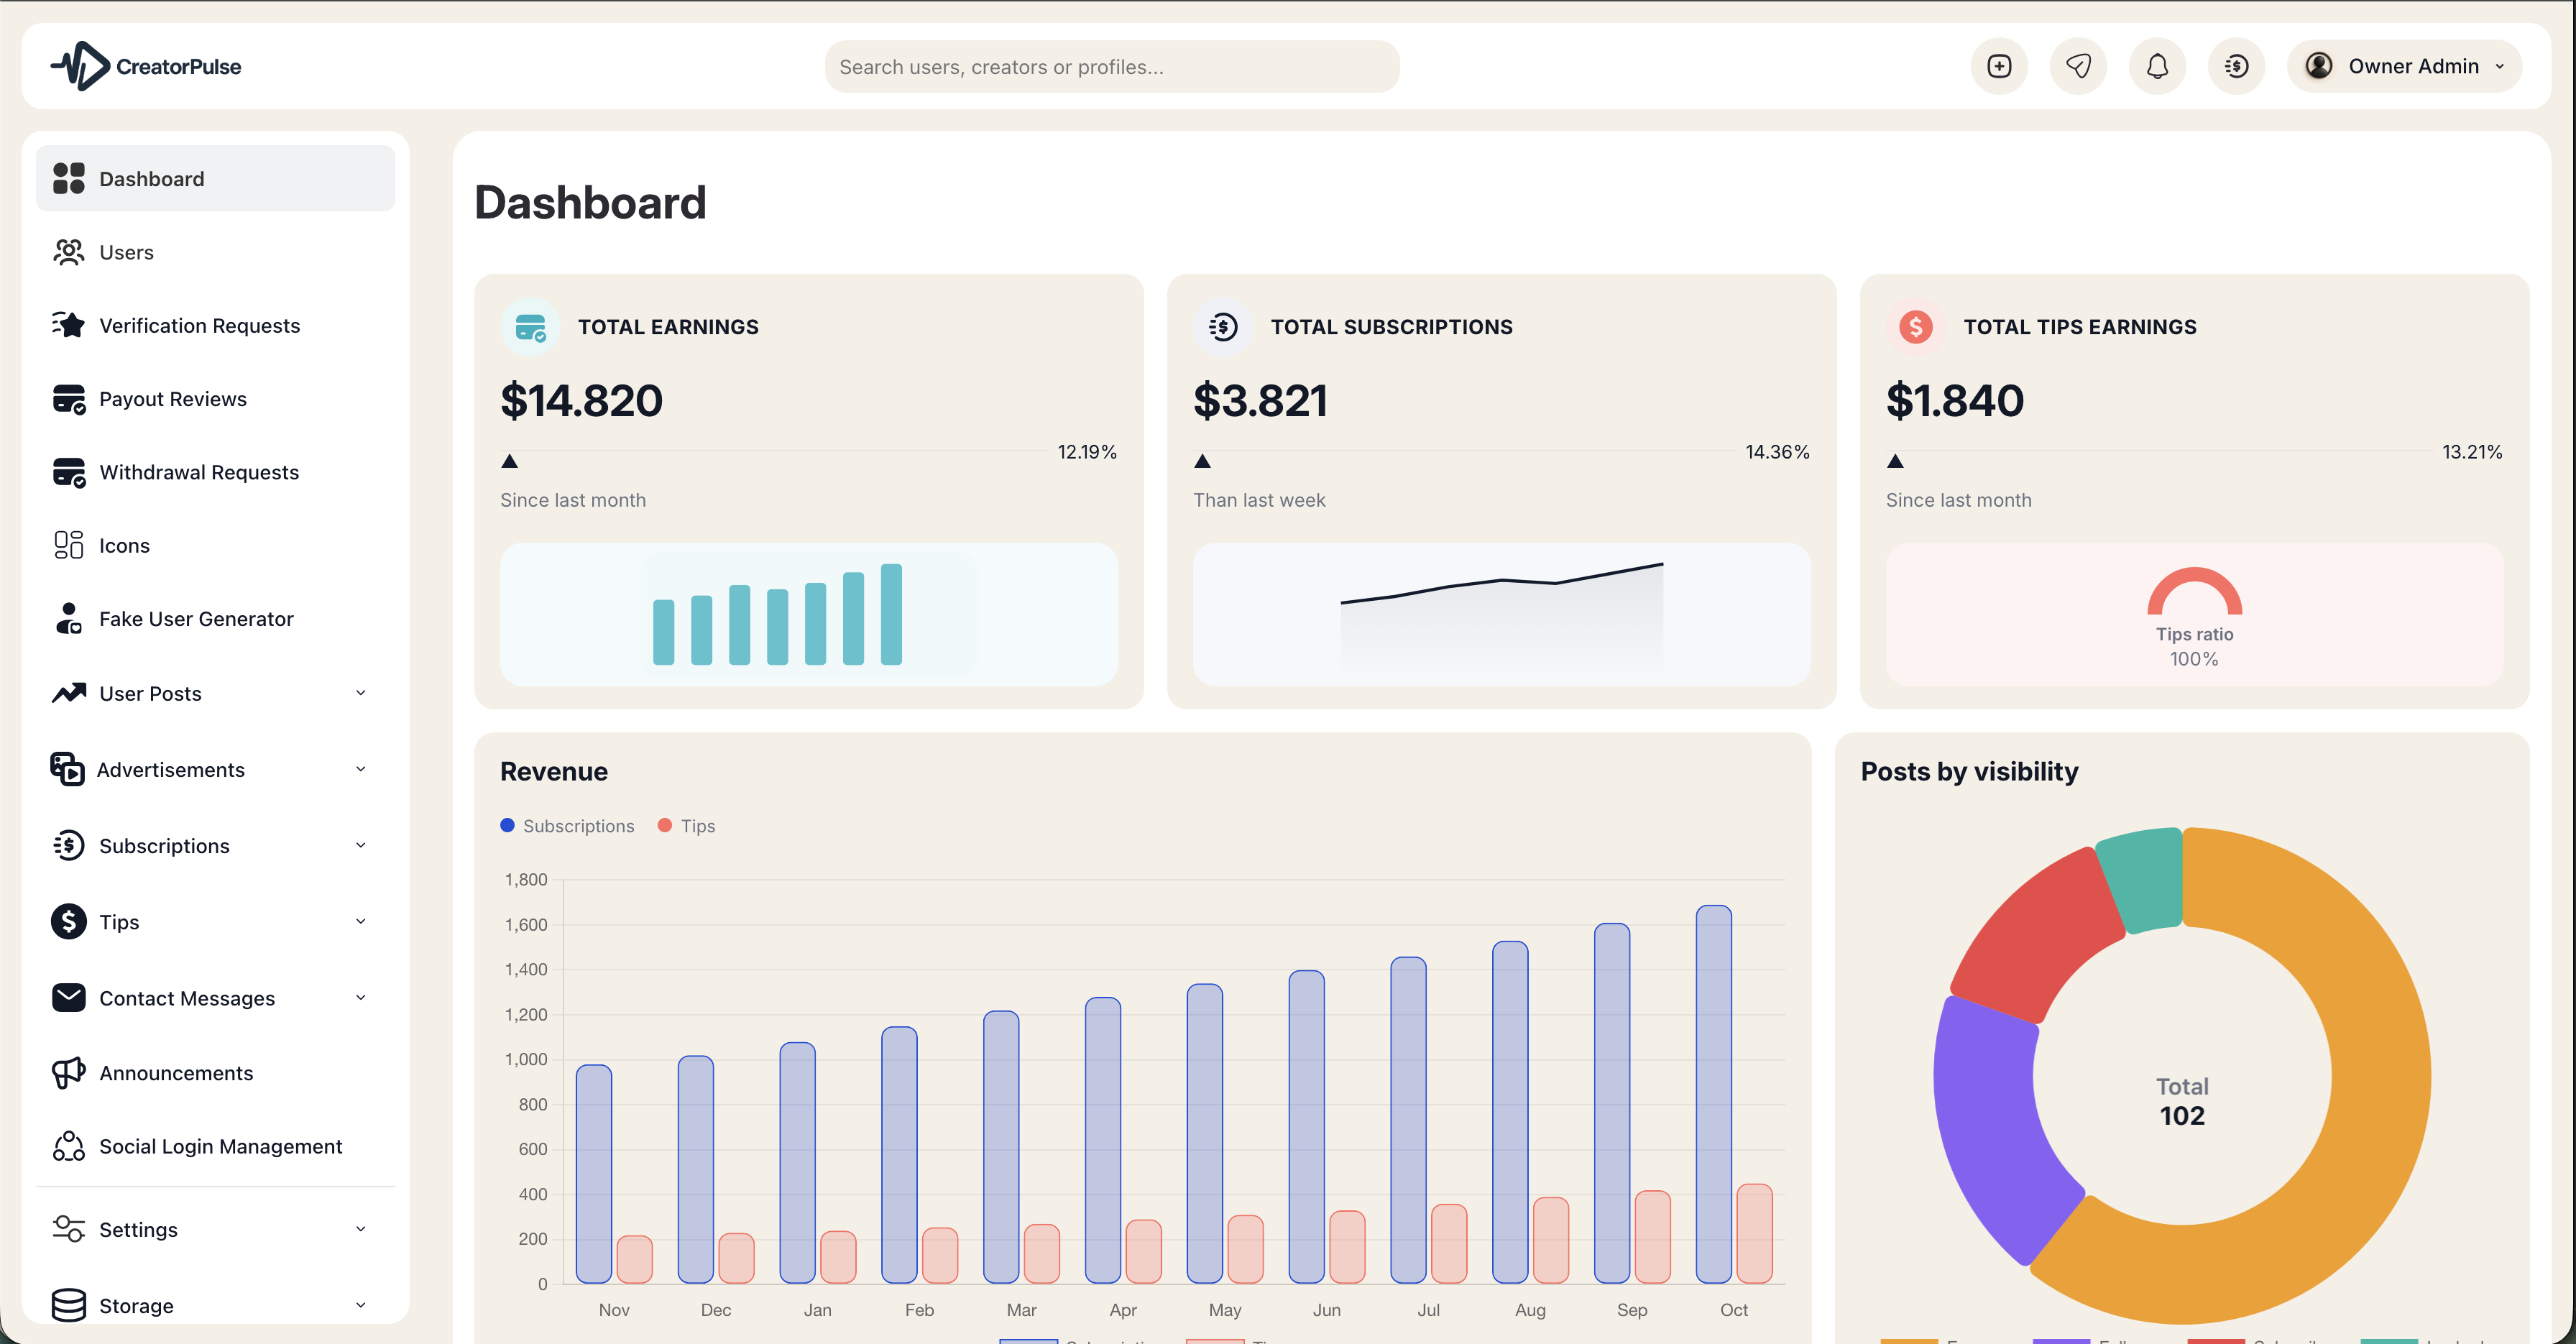Click the Owner Admin avatar

pyautogui.click(x=2319, y=66)
